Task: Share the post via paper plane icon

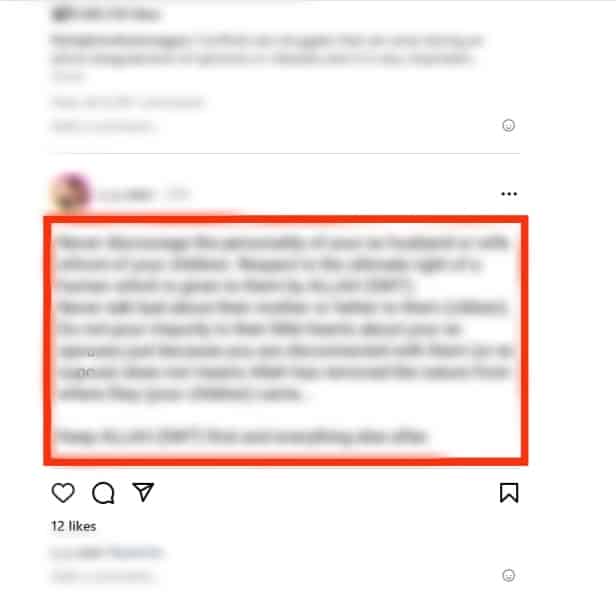Action: click(143, 492)
